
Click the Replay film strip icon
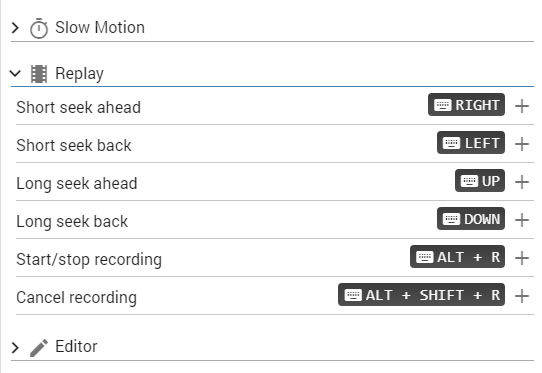(x=39, y=74)
